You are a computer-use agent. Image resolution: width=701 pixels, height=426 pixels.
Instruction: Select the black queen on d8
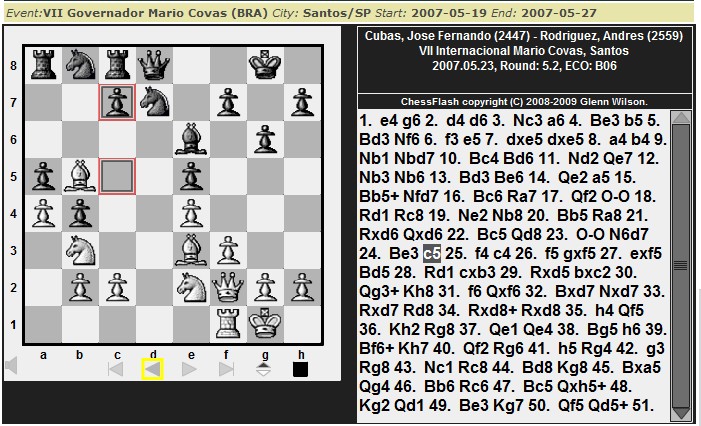[x=153, y=66]
